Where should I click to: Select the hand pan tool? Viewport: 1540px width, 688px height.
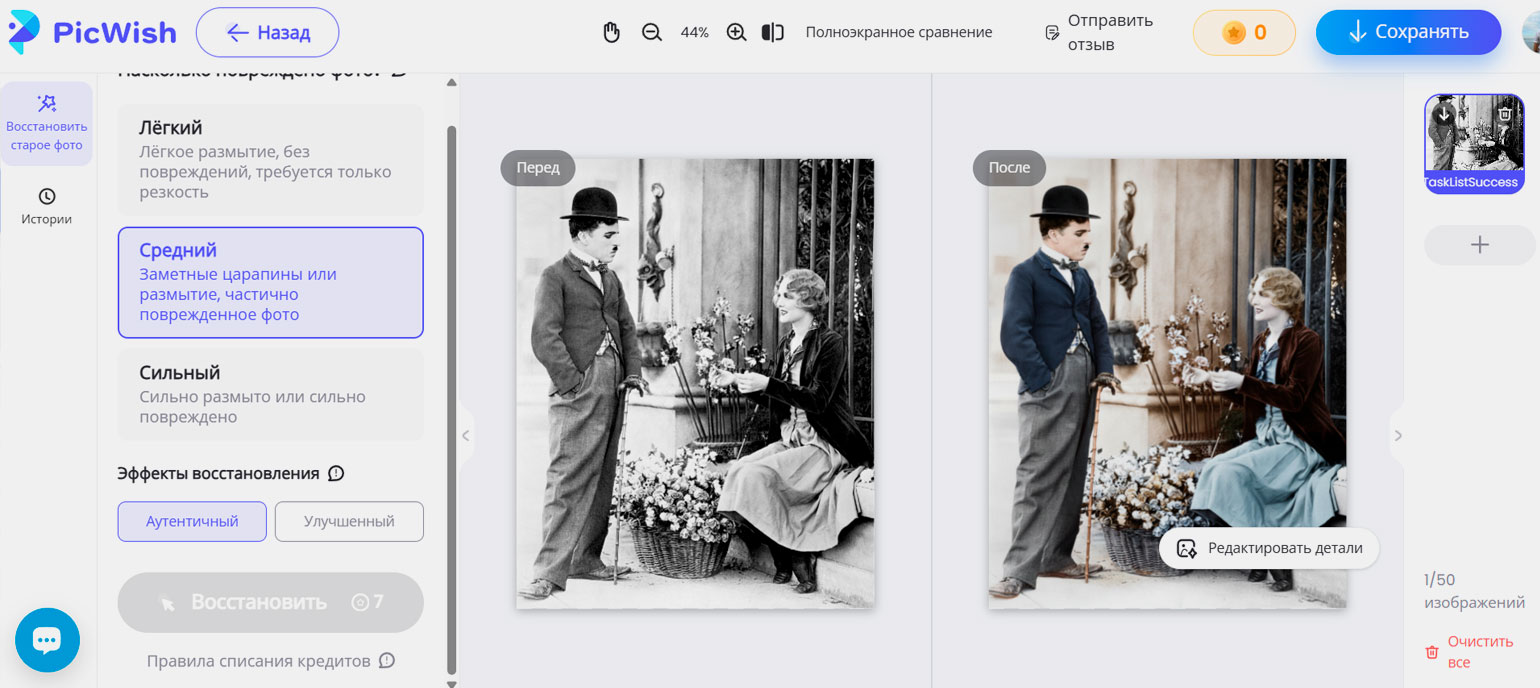coord(611,32)
